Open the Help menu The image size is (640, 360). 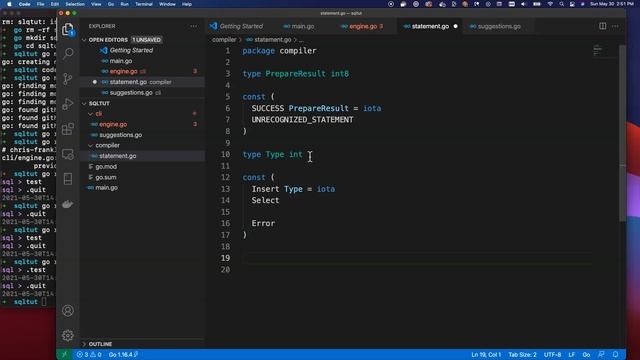(x=187, y=4)
